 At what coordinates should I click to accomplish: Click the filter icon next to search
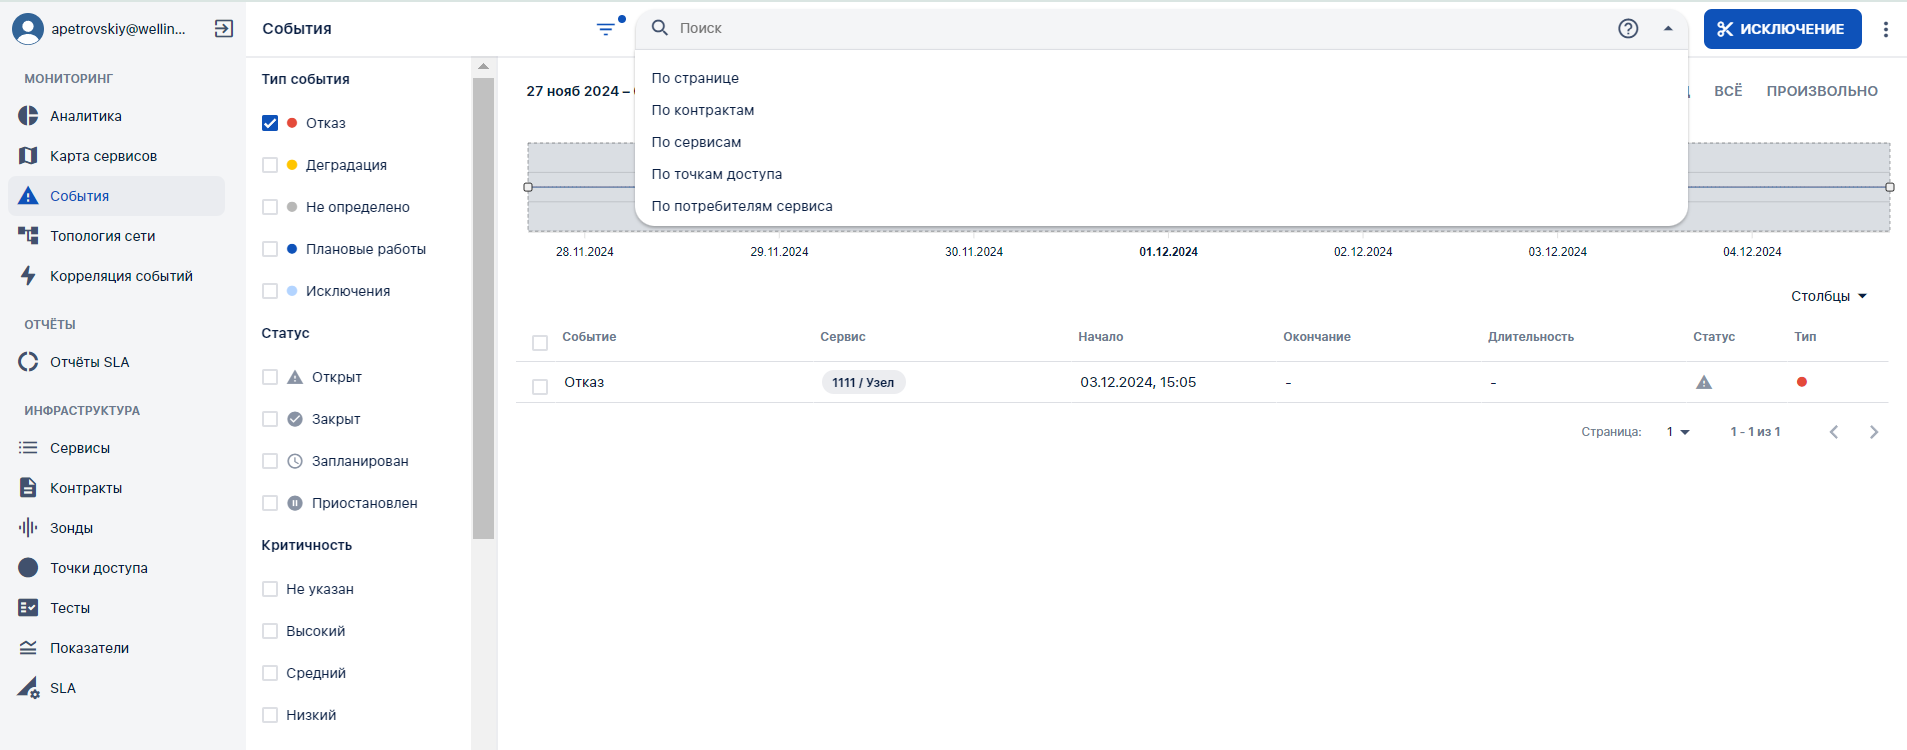pyautogui.click(x=606, y=29)
